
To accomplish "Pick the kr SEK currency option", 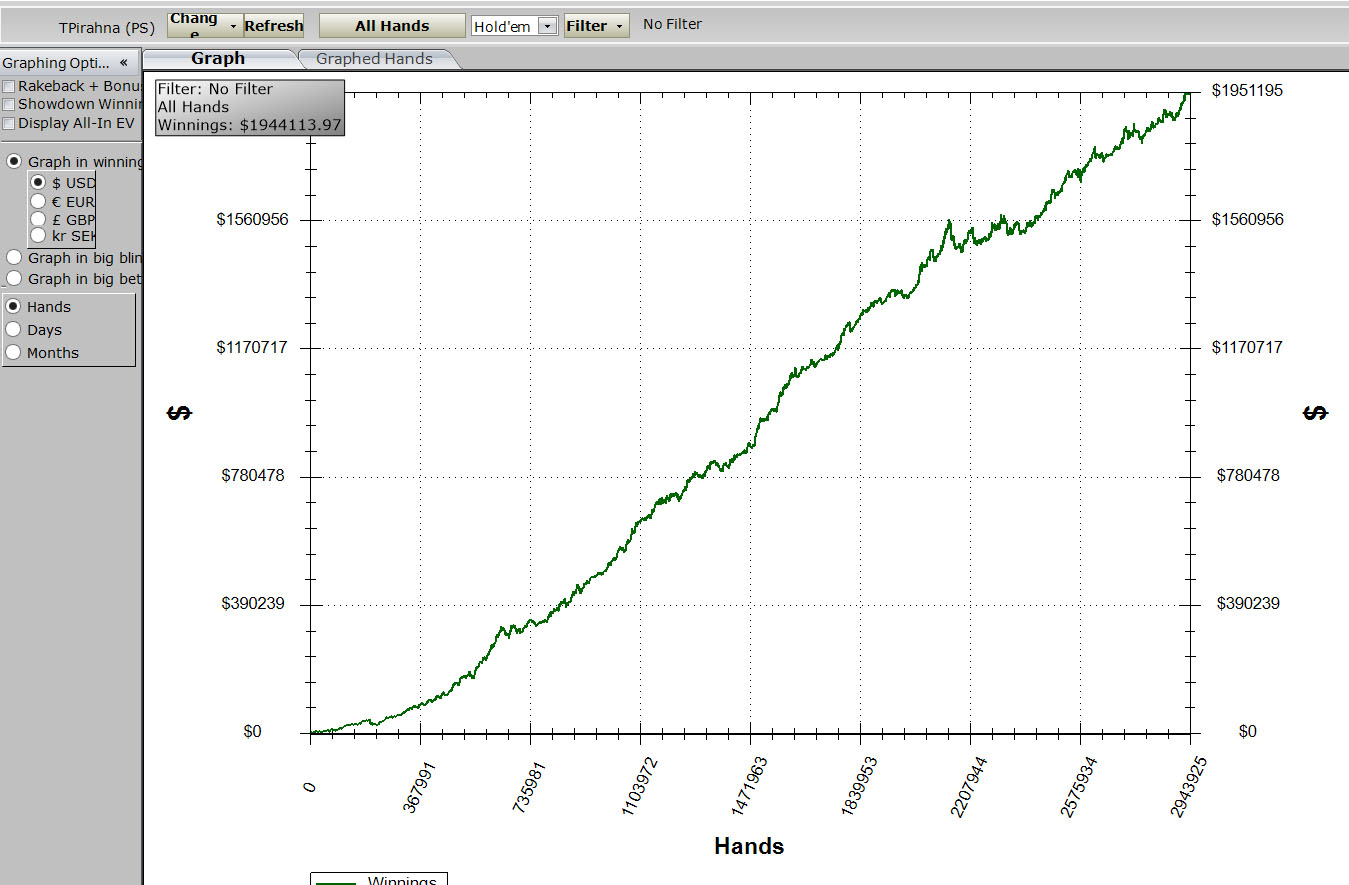I will [x=38, y=236].
